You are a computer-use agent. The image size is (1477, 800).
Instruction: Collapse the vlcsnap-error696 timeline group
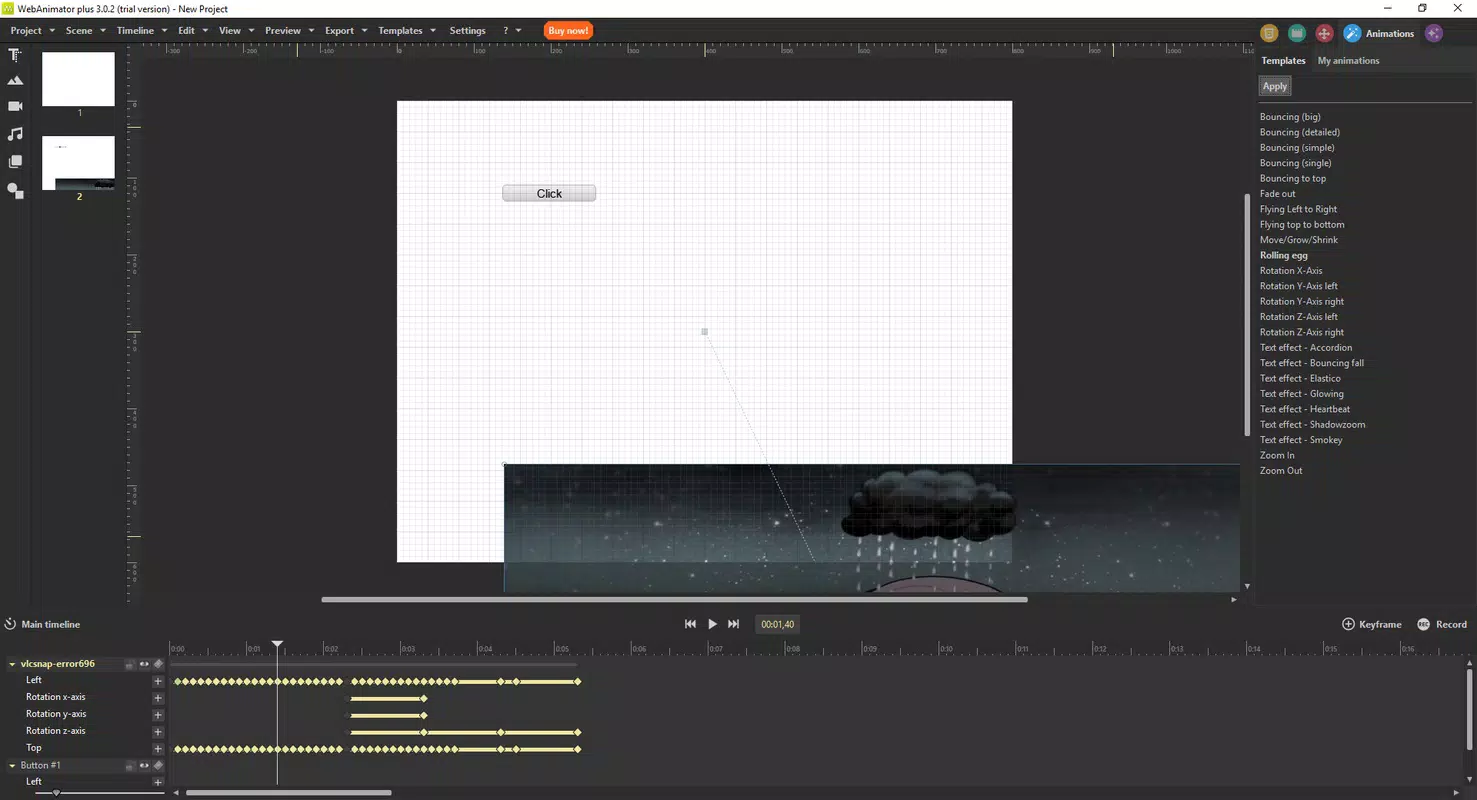[13, 664]
